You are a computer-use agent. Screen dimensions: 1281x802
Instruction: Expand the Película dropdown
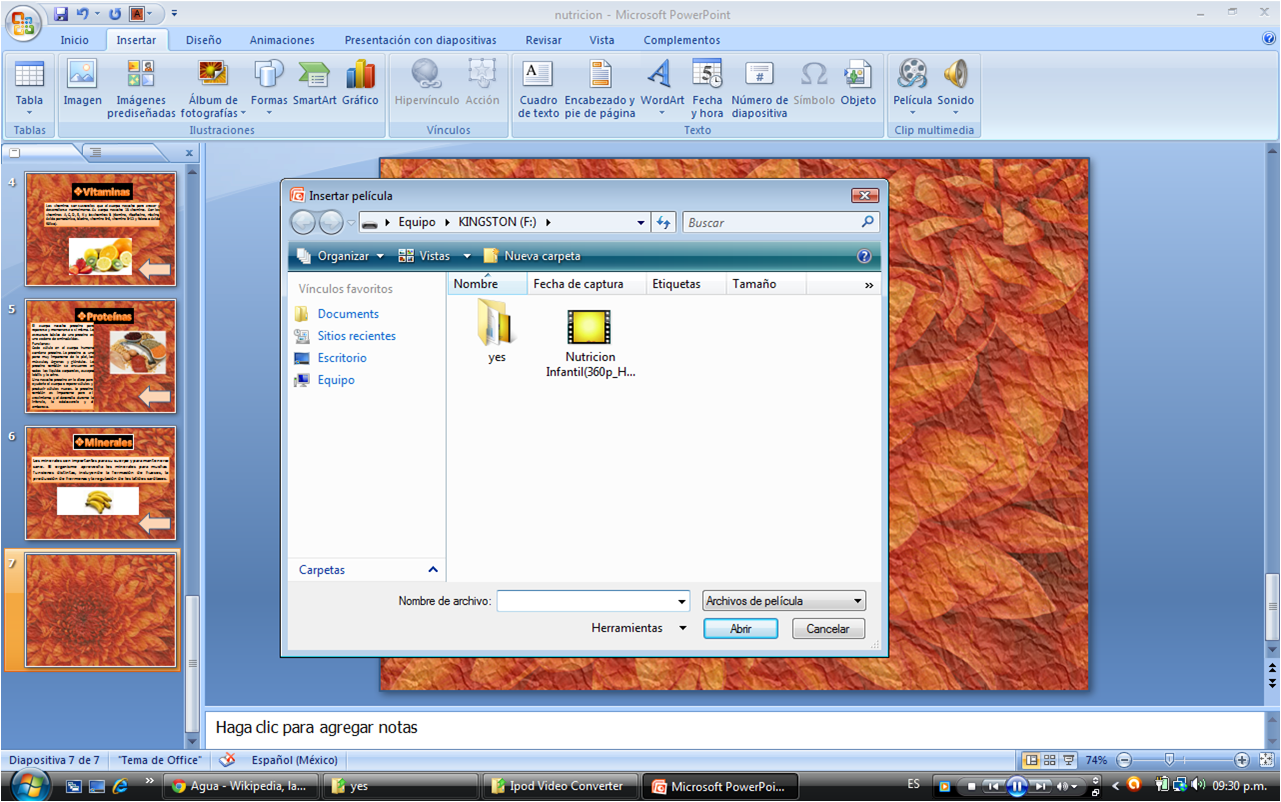pyautogui.click(x=912, y=113)
